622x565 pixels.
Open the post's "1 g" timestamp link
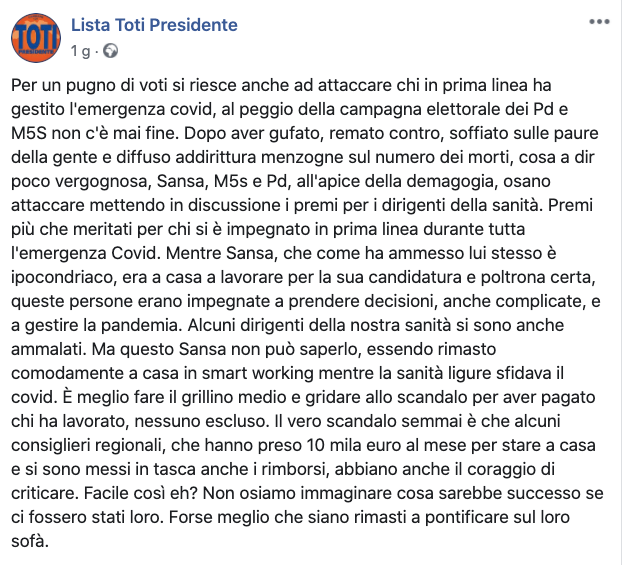[x=81, y=51]
